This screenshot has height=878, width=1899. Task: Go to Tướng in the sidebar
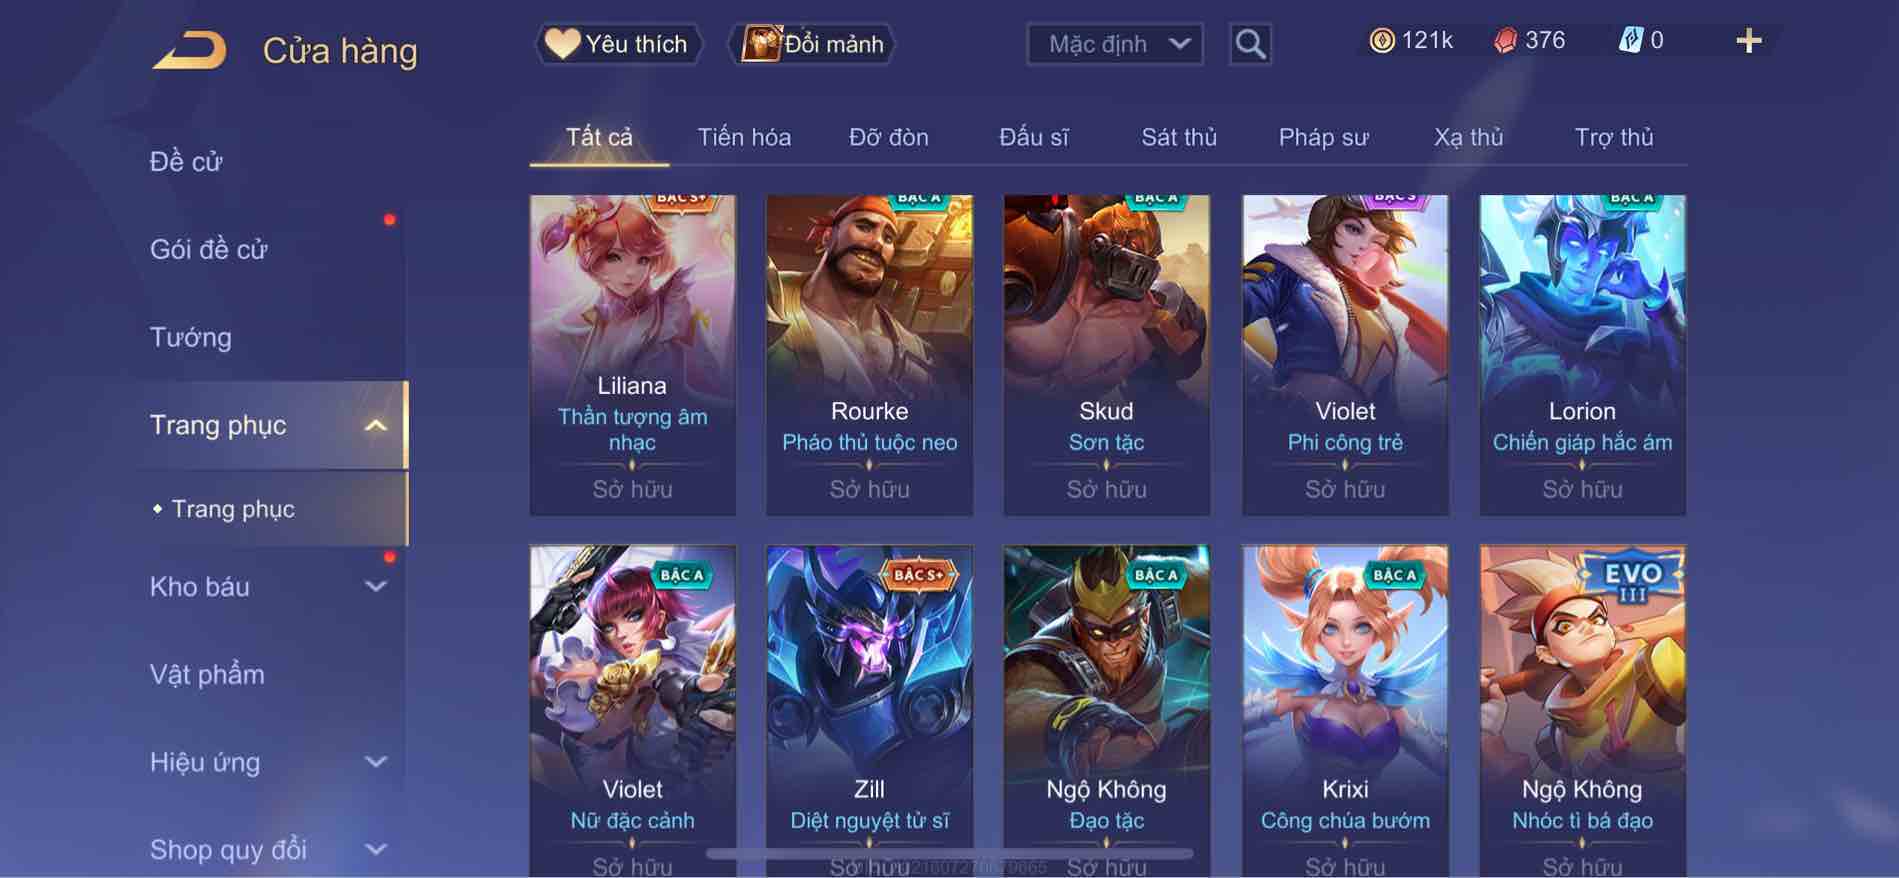(x=191, y=337)
